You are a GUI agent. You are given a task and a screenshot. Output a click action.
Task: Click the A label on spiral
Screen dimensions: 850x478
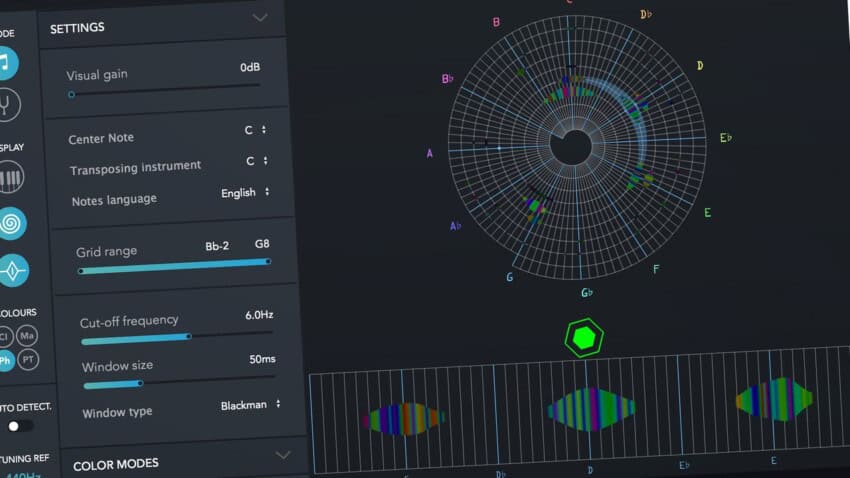[430, 153]
